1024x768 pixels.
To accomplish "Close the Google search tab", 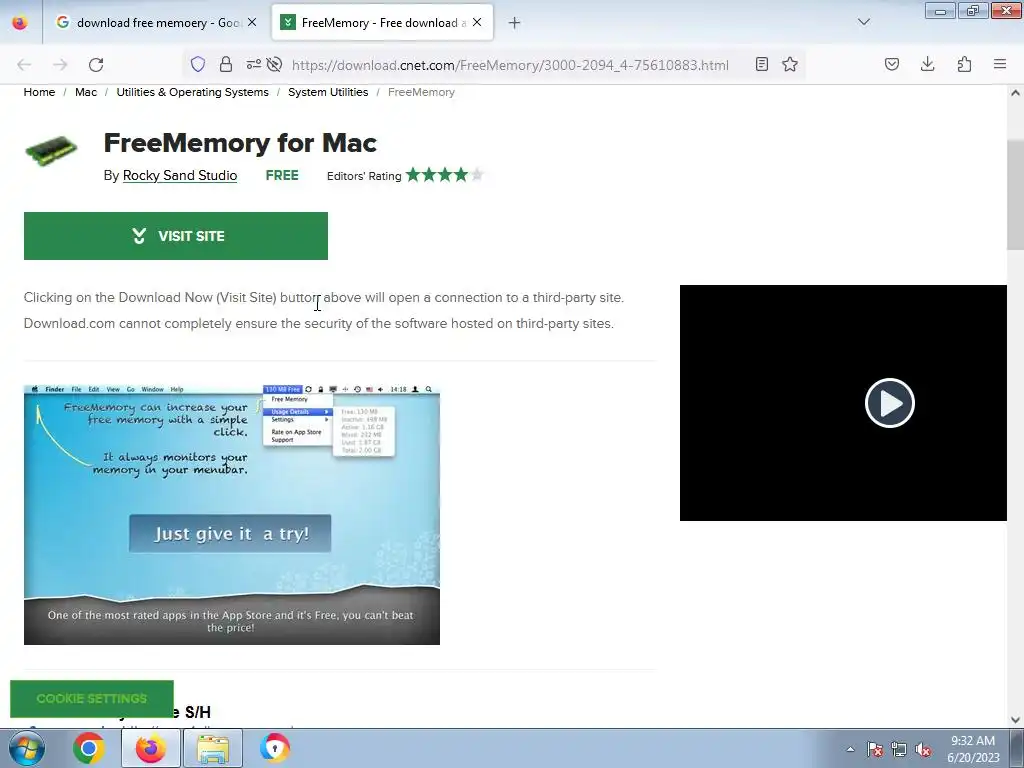I will 252,23.
